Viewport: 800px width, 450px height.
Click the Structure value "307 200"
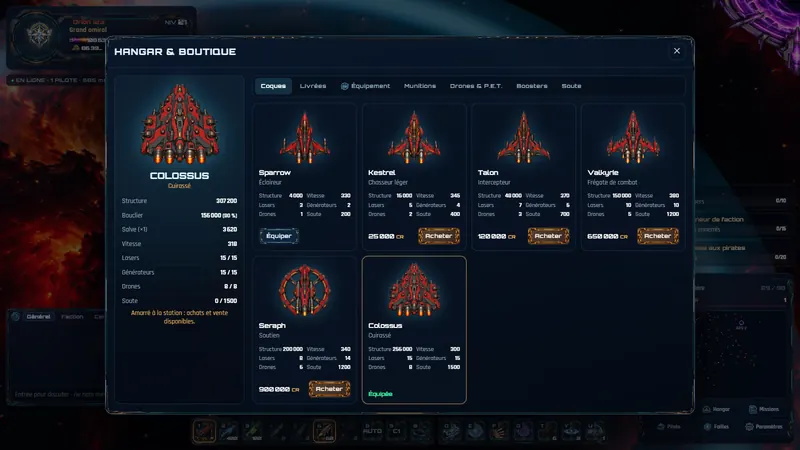pyautogui.click(x=227, y=201)
